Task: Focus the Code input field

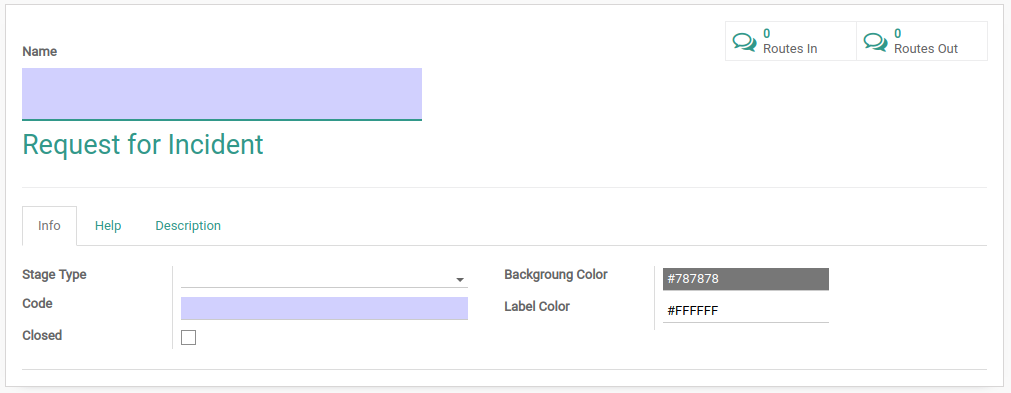Action: click(324, 309)
